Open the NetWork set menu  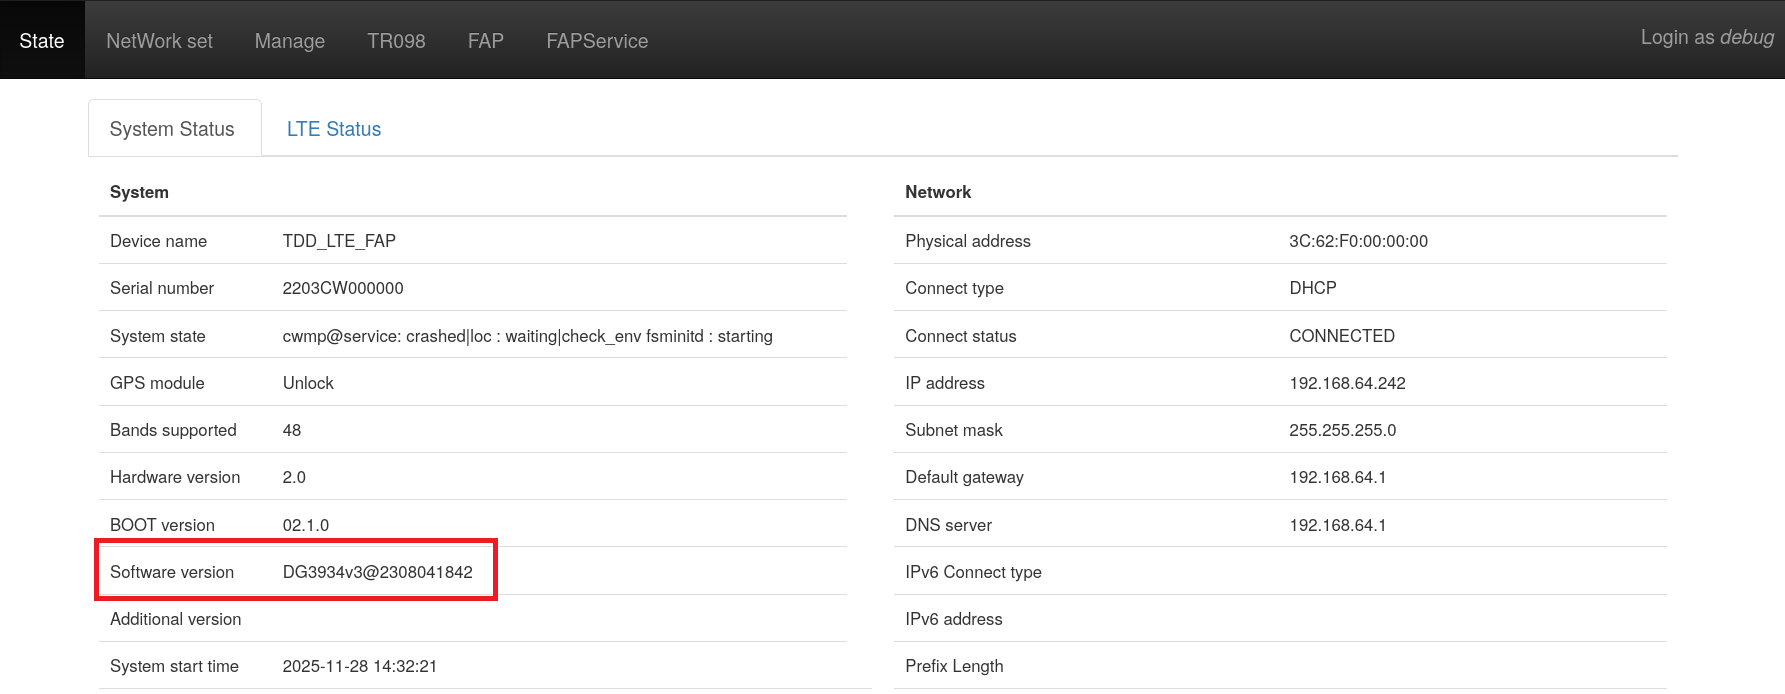(159, 41)
